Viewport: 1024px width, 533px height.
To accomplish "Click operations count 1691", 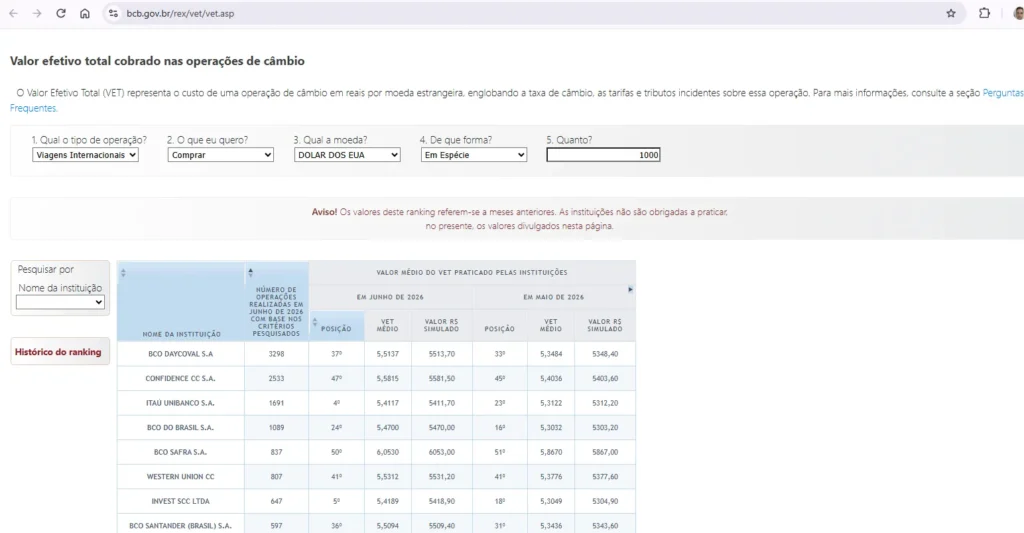I will (x=276, y=403).
